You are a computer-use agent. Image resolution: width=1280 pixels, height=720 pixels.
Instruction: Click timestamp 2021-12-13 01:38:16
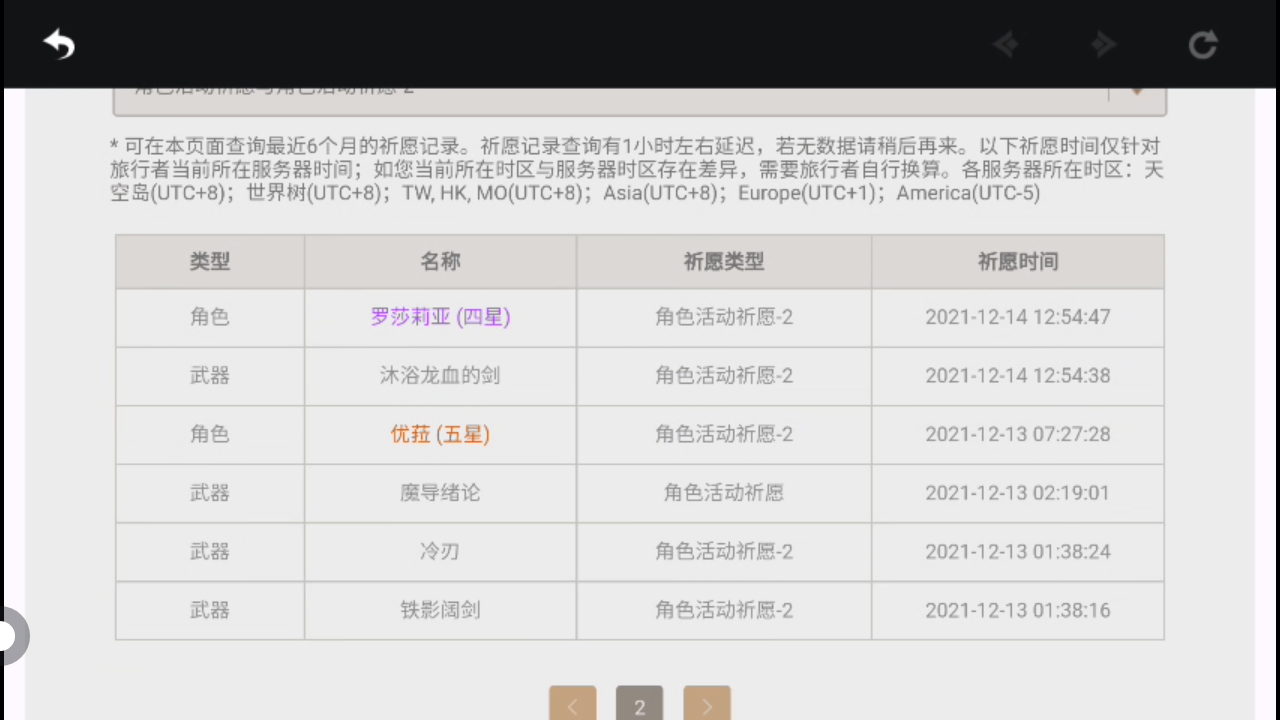[1018, 610]
